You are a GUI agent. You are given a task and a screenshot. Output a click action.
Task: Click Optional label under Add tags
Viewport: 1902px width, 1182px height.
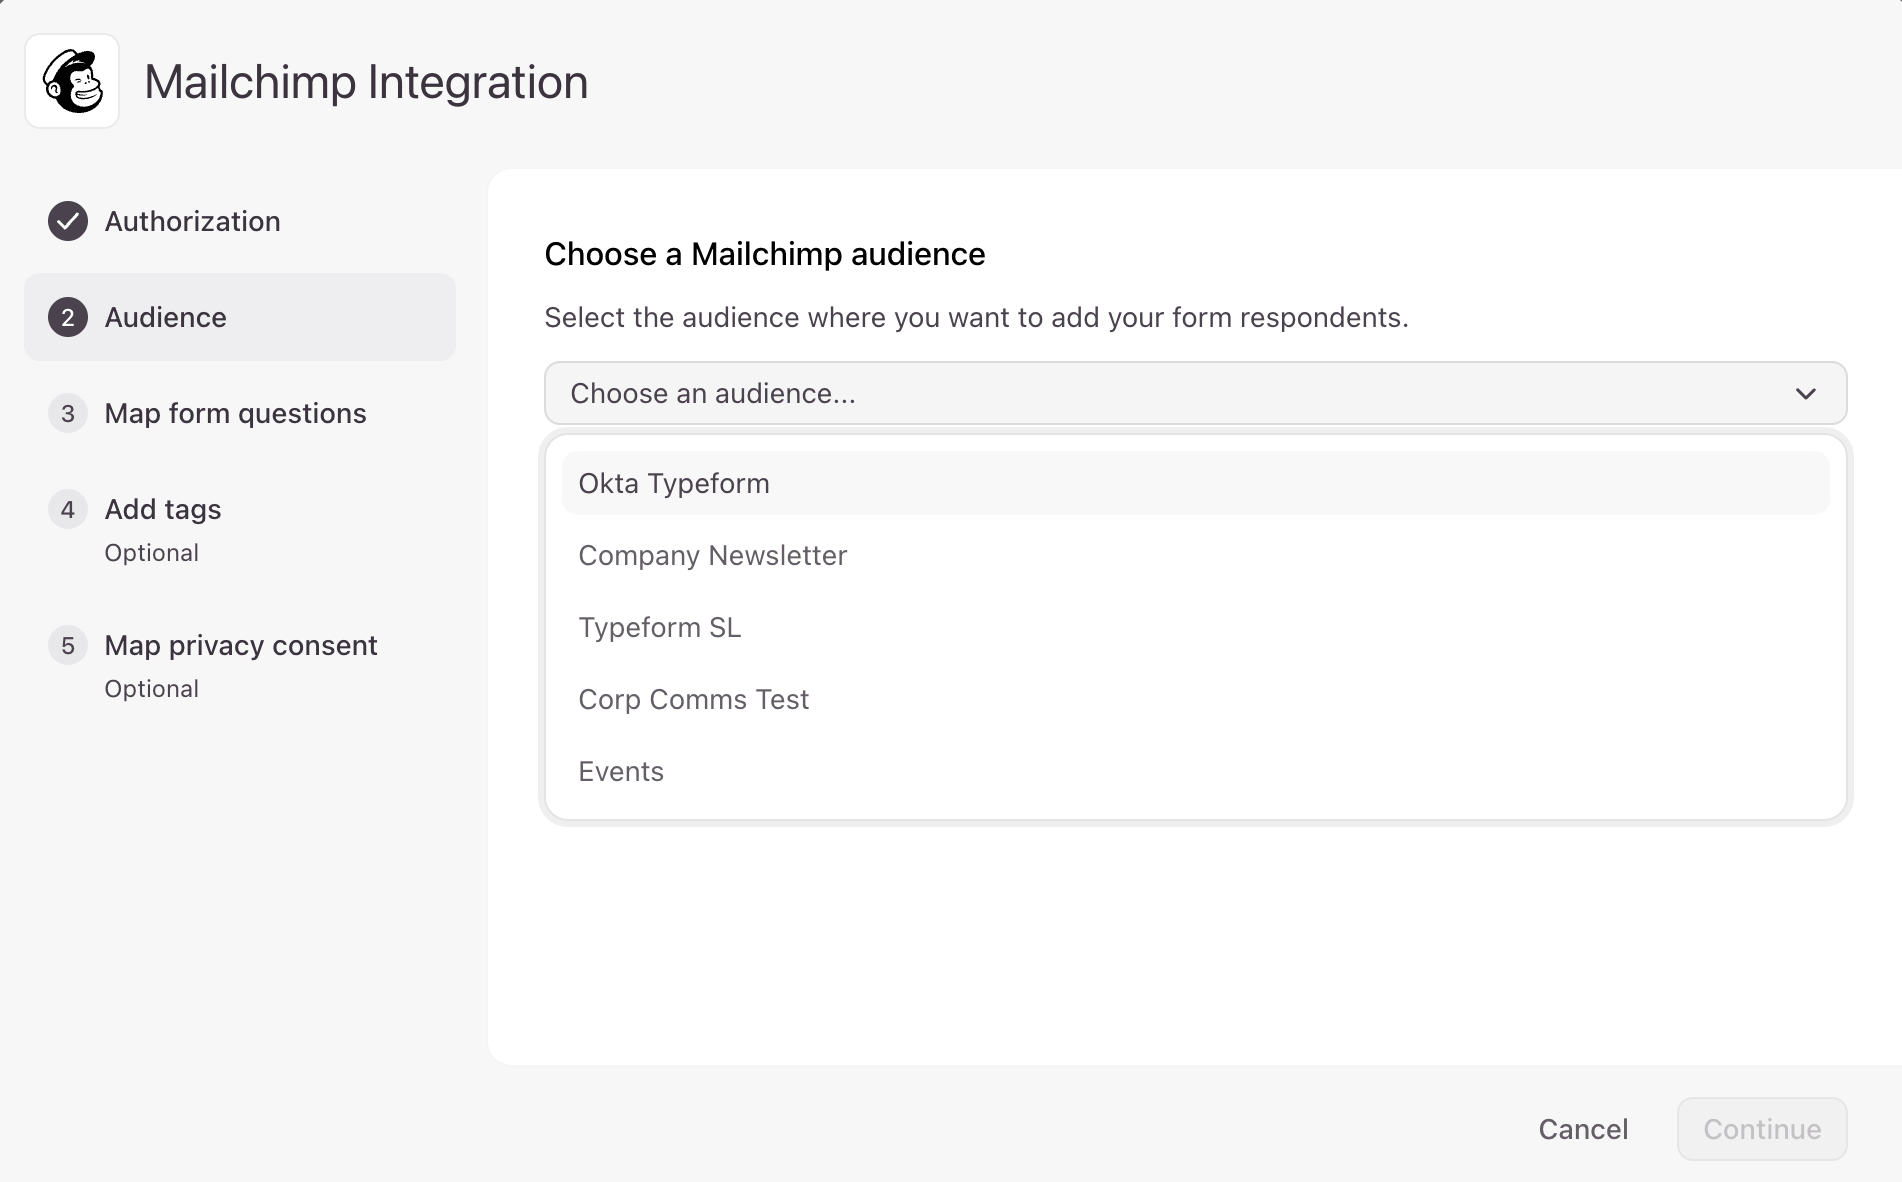pos(151,553)
